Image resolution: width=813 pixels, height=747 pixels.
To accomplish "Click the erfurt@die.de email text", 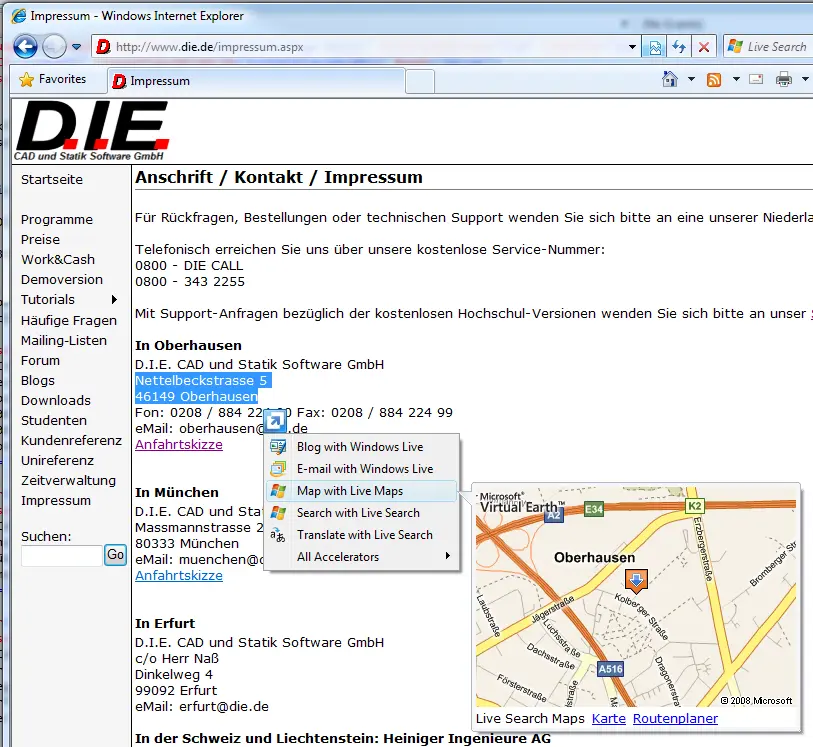I will click(x=224, y=707).
